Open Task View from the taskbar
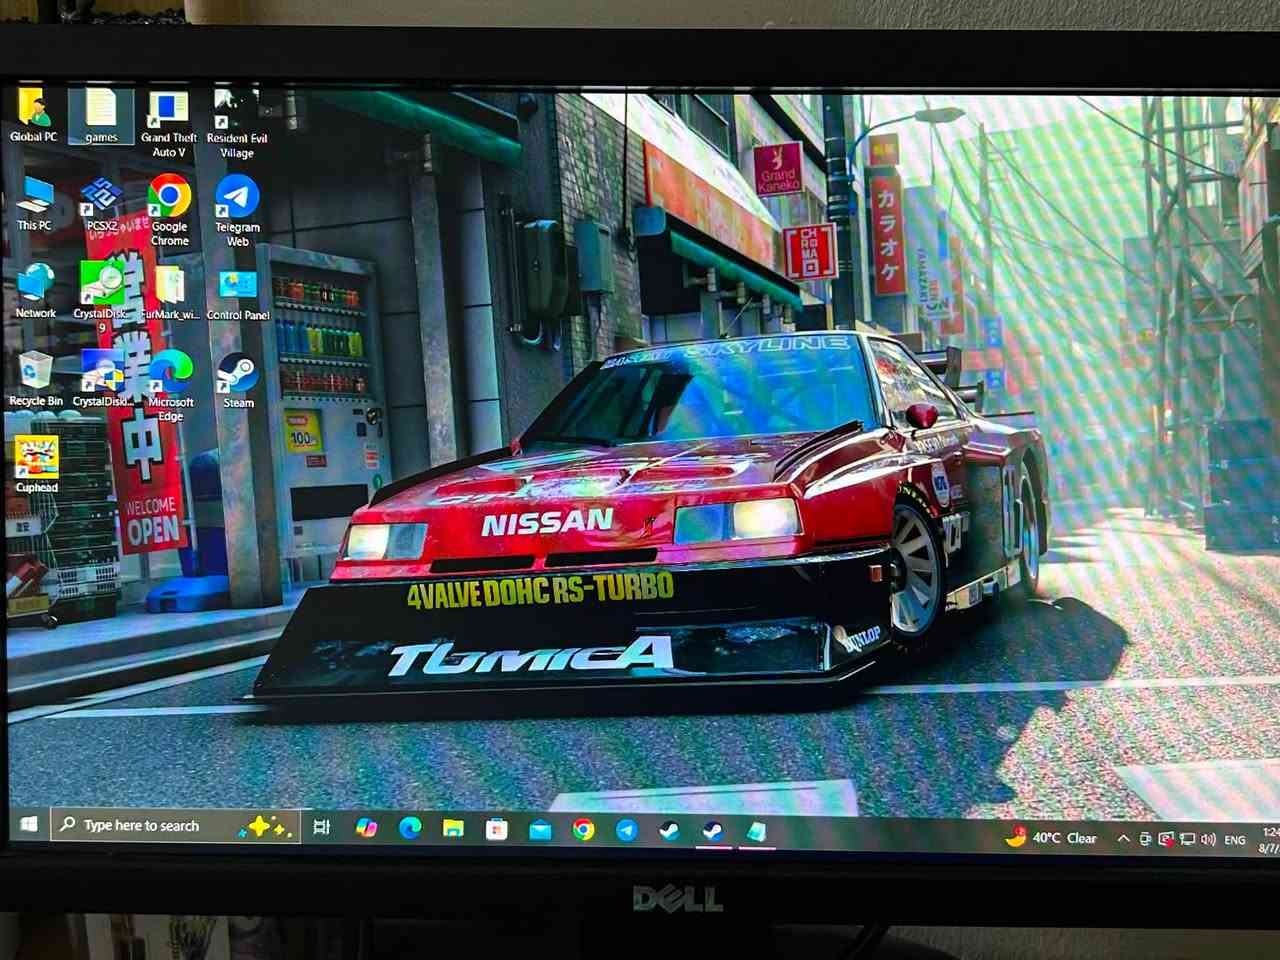Viewport: 1280px width, 960px height. [x=322, y=826]
